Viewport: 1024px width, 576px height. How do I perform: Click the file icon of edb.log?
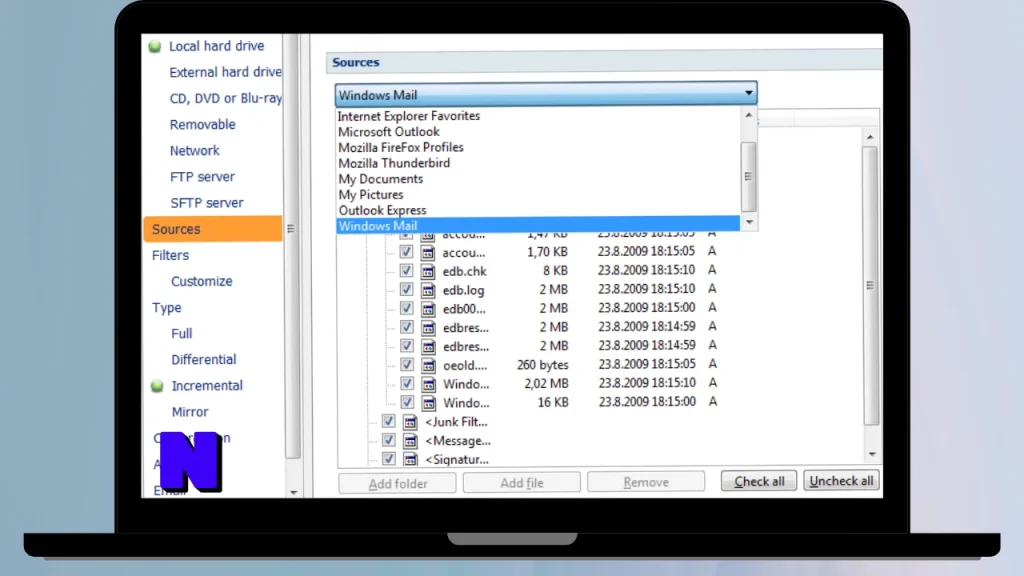click(428, 290)
